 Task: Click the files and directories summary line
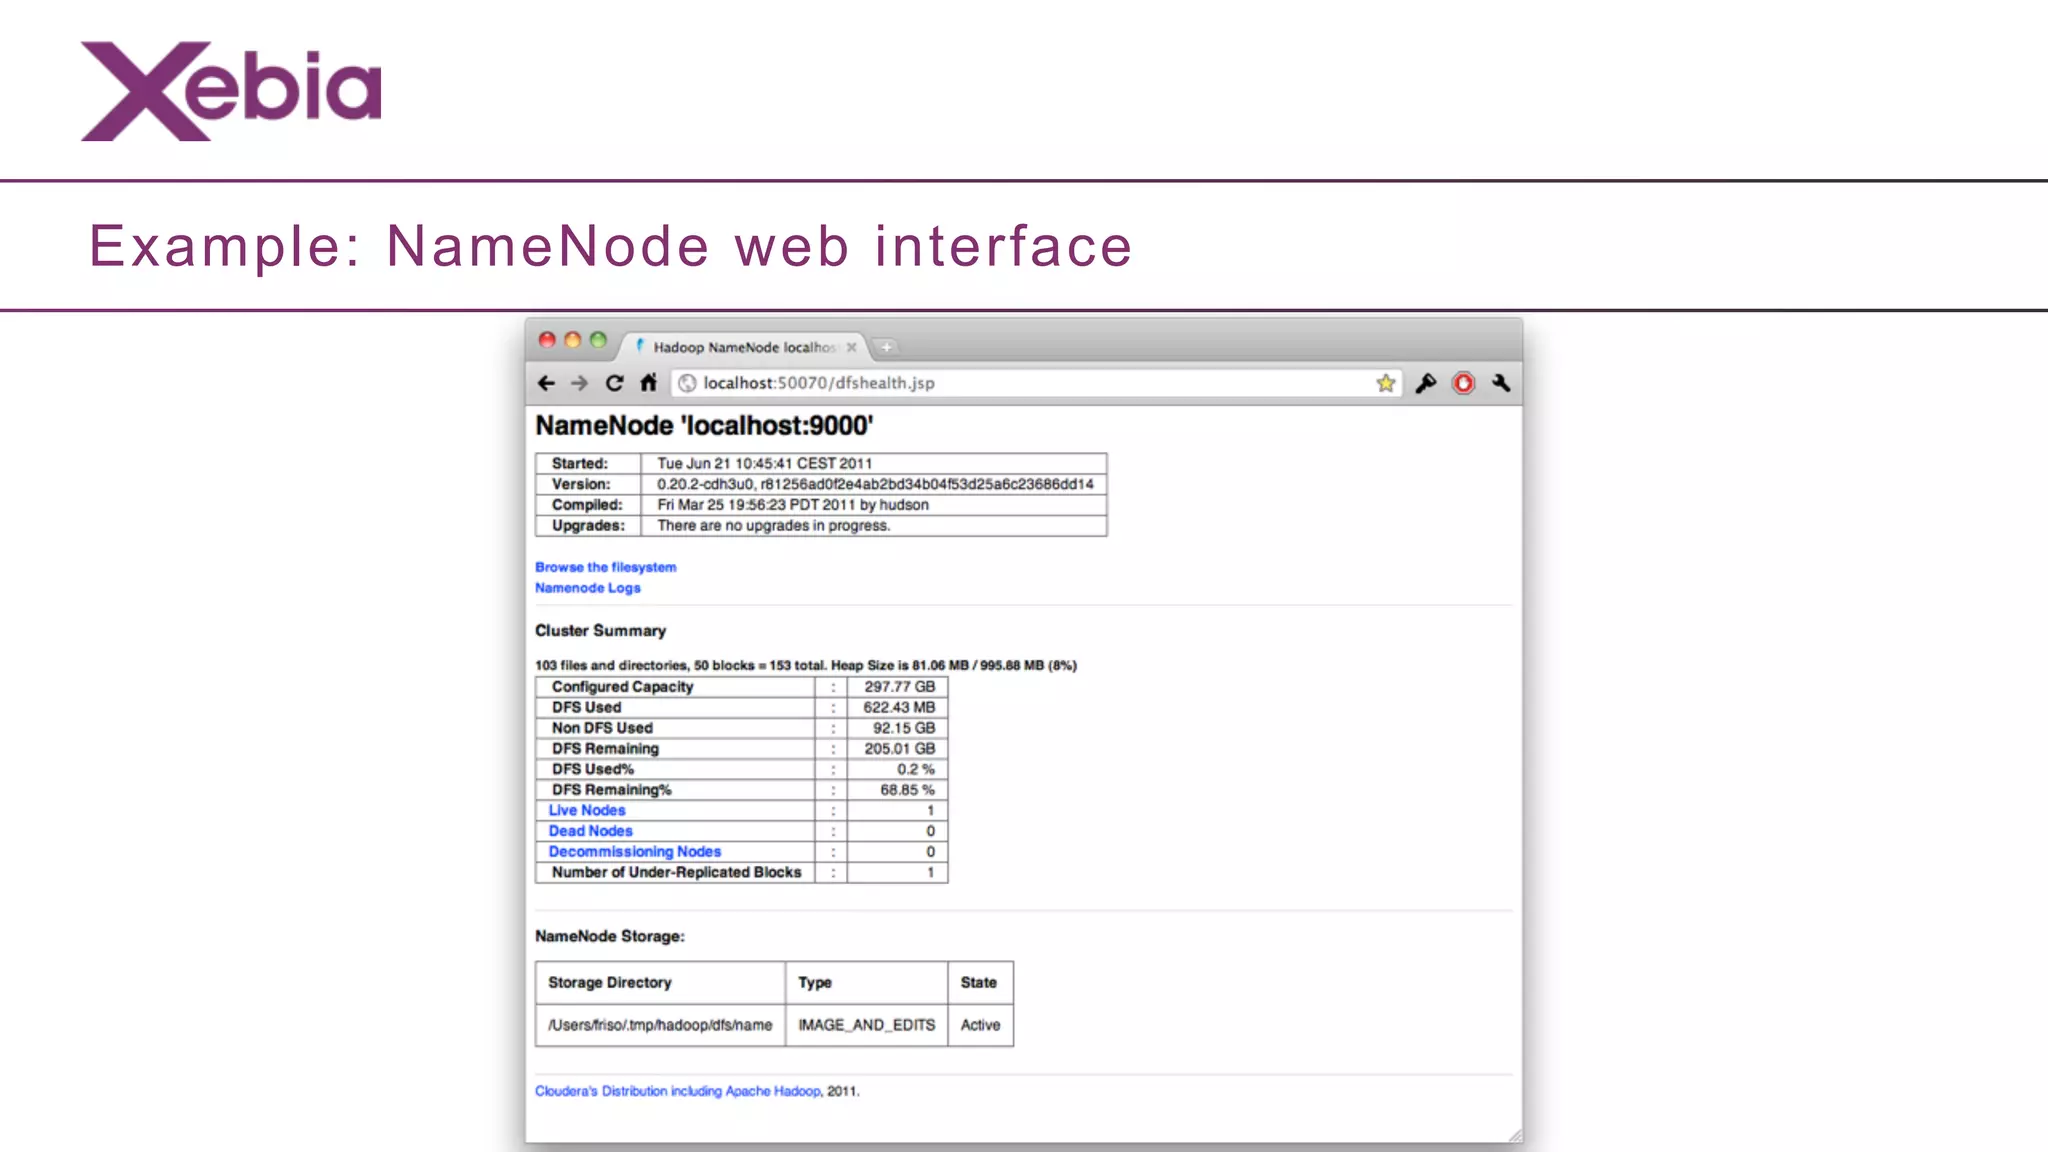805,665
